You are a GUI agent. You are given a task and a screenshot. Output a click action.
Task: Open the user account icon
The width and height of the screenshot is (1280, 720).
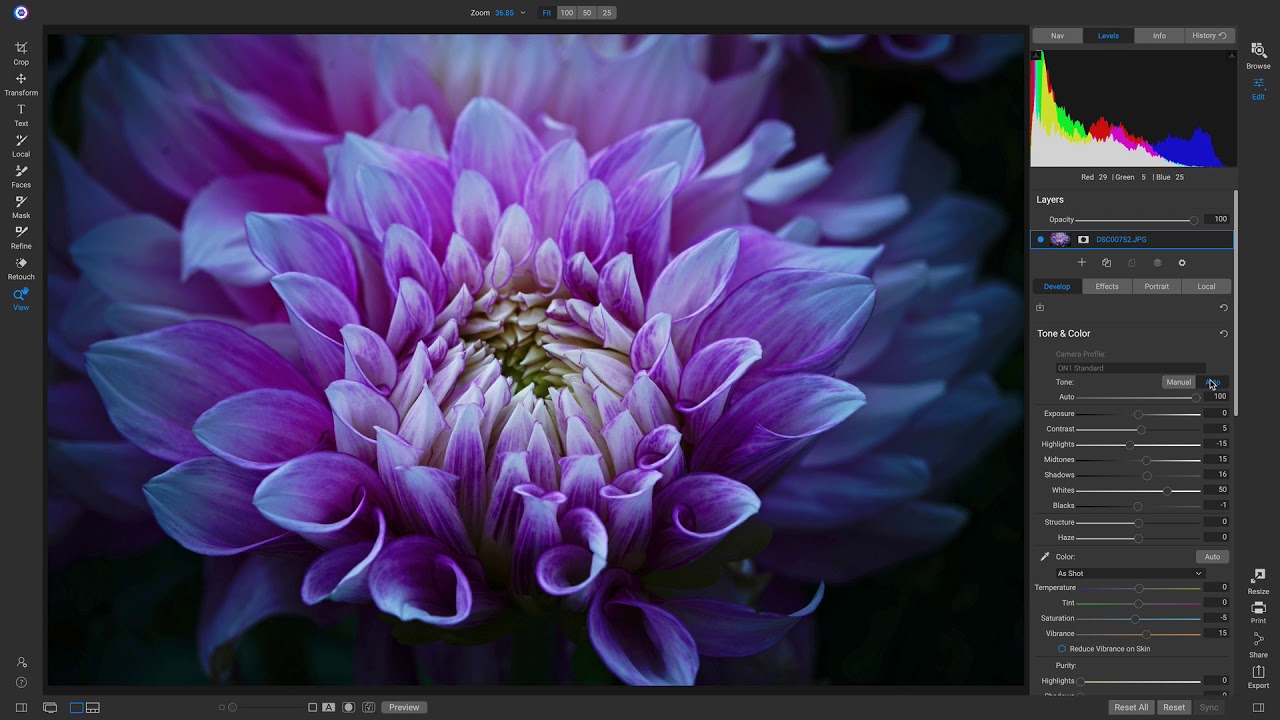[21, 662]
